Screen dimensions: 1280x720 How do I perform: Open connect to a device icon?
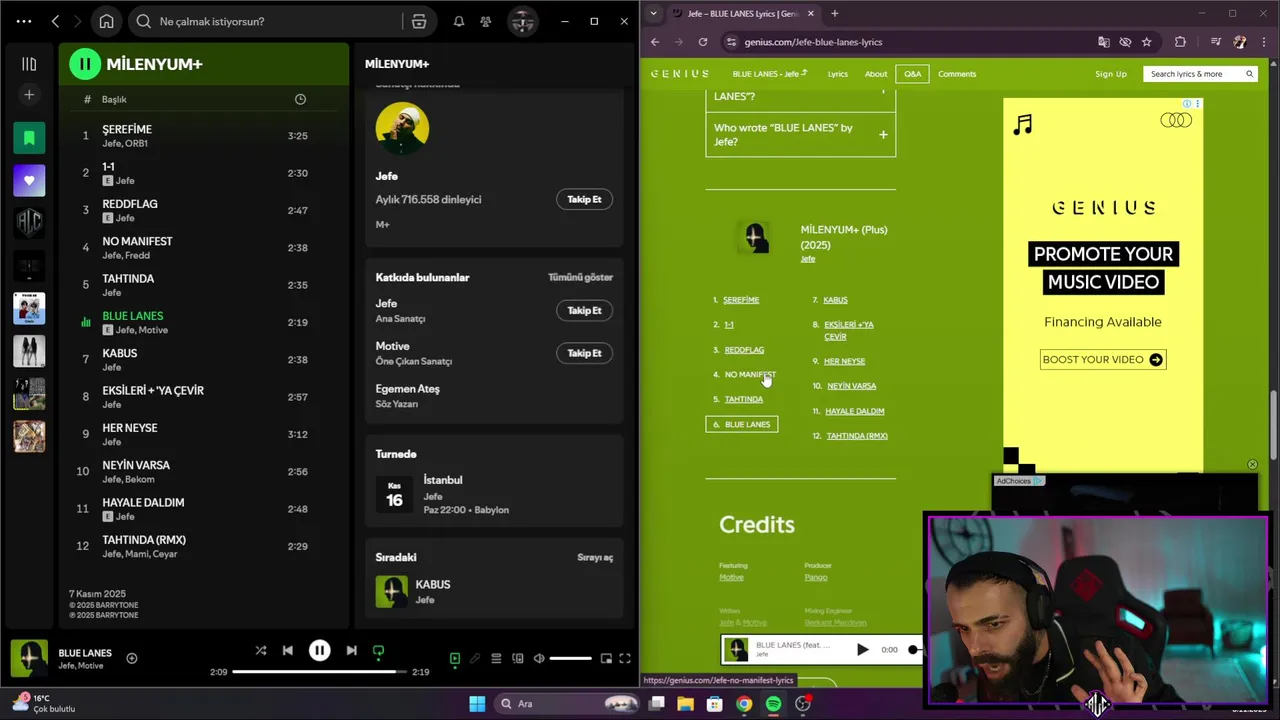tap(517, 658)
